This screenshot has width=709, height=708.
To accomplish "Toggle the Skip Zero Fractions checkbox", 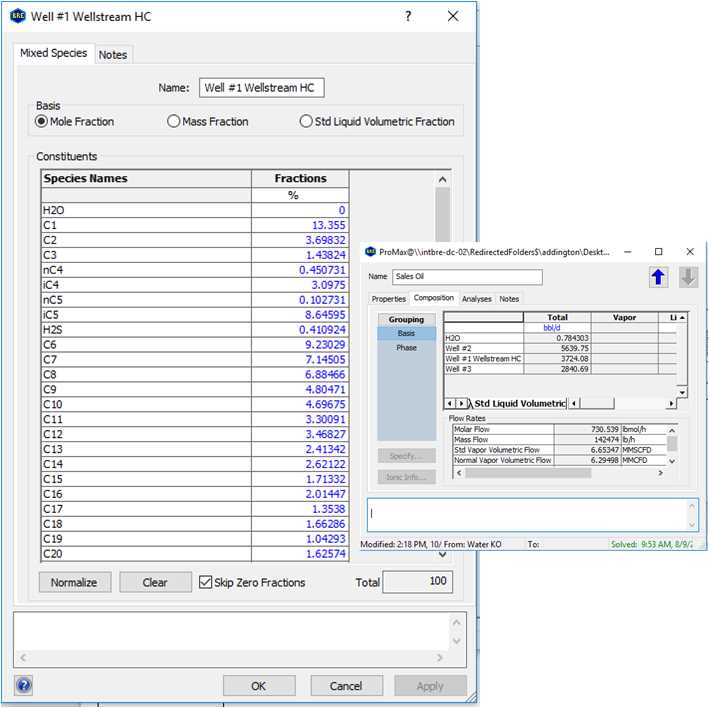I will [x=206, y=582].
